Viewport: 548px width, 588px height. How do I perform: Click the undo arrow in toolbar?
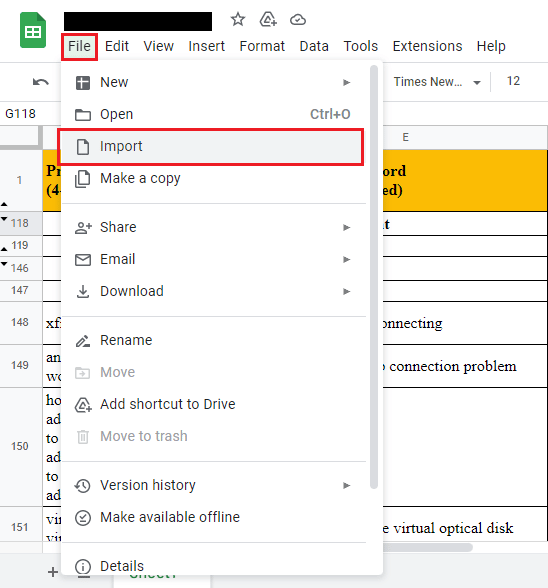(x=41, y=82)
